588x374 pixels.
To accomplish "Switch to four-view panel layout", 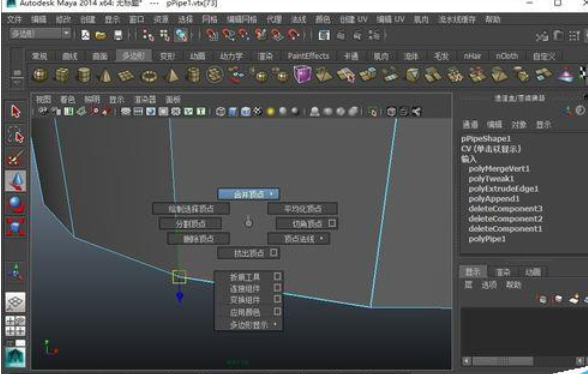I will tap(15, 326).
